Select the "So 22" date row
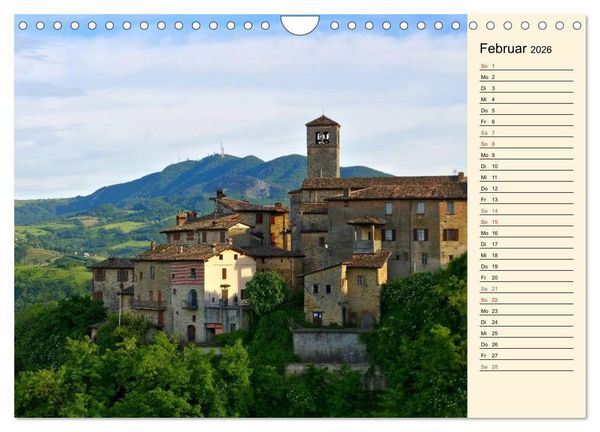The image size is (600, 432). [527, 300]
